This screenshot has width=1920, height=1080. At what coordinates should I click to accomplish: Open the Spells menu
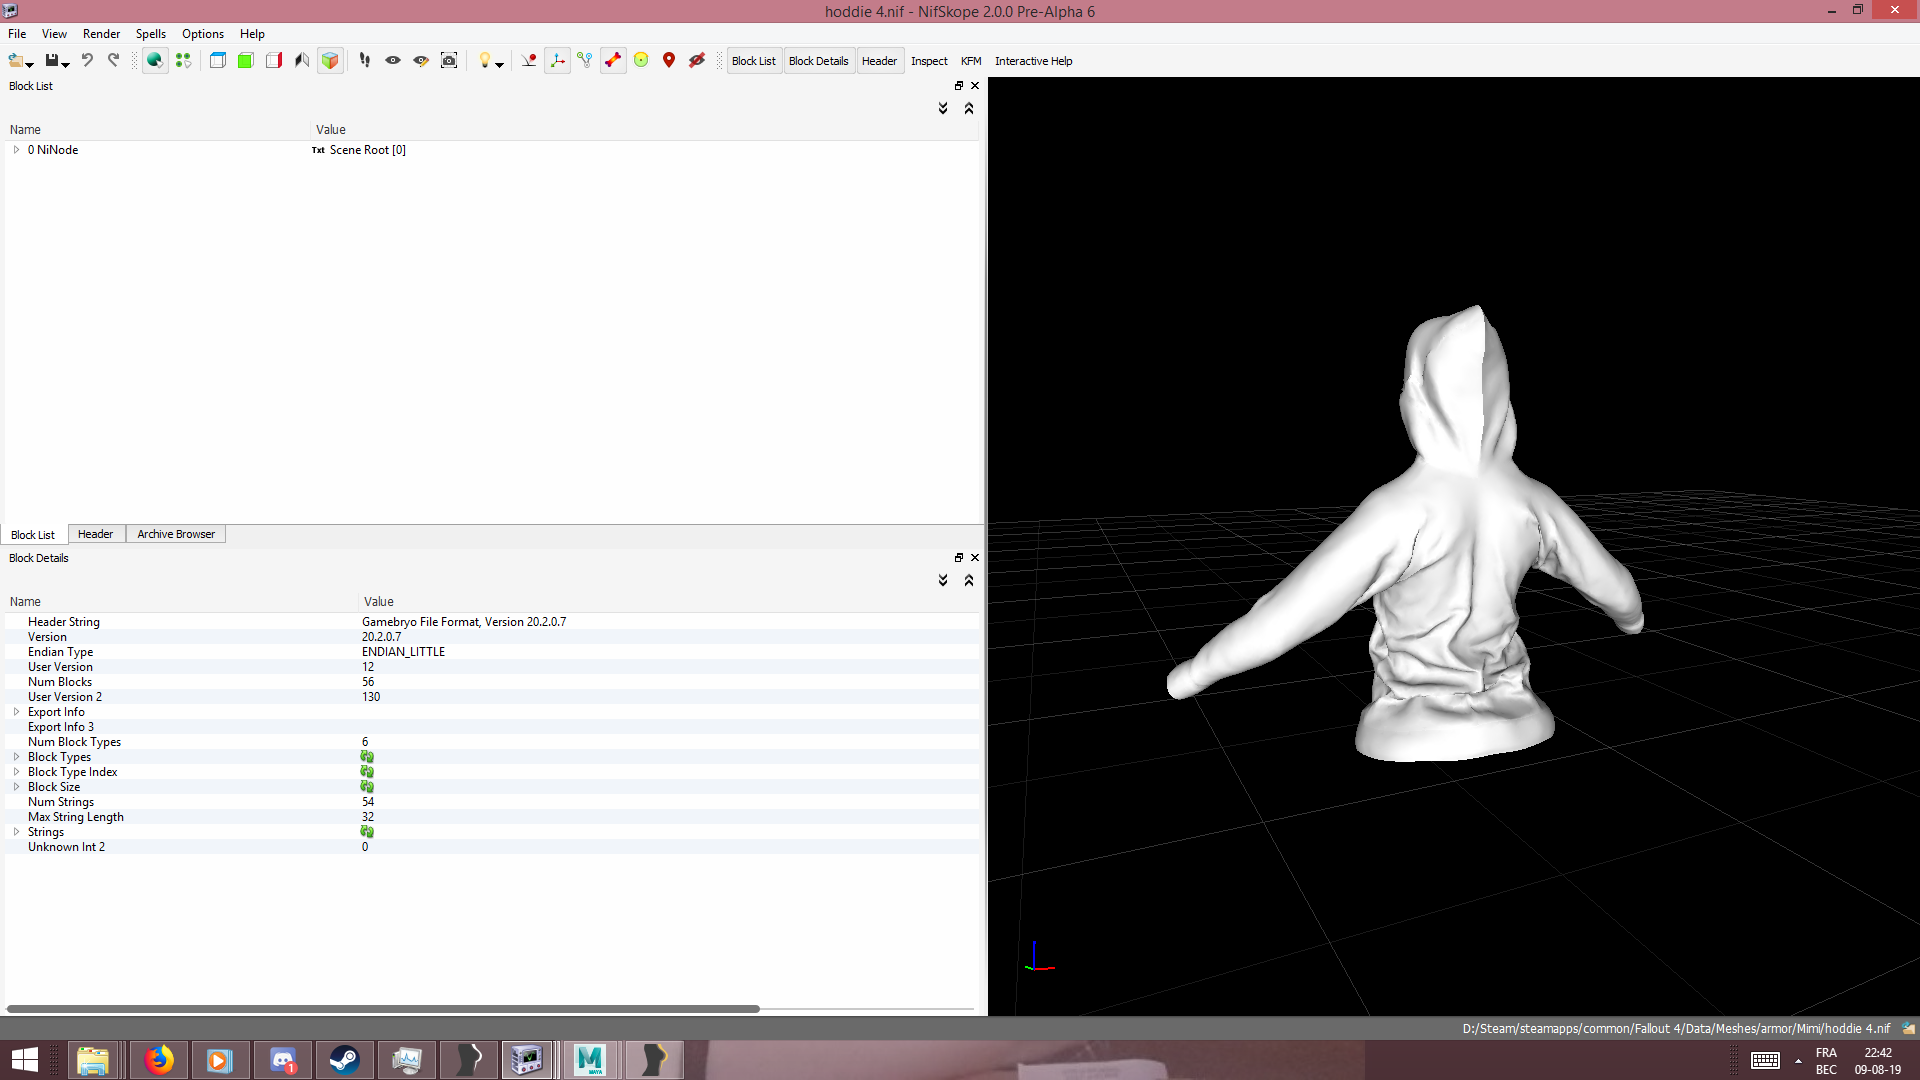click(x=151, y=34)
